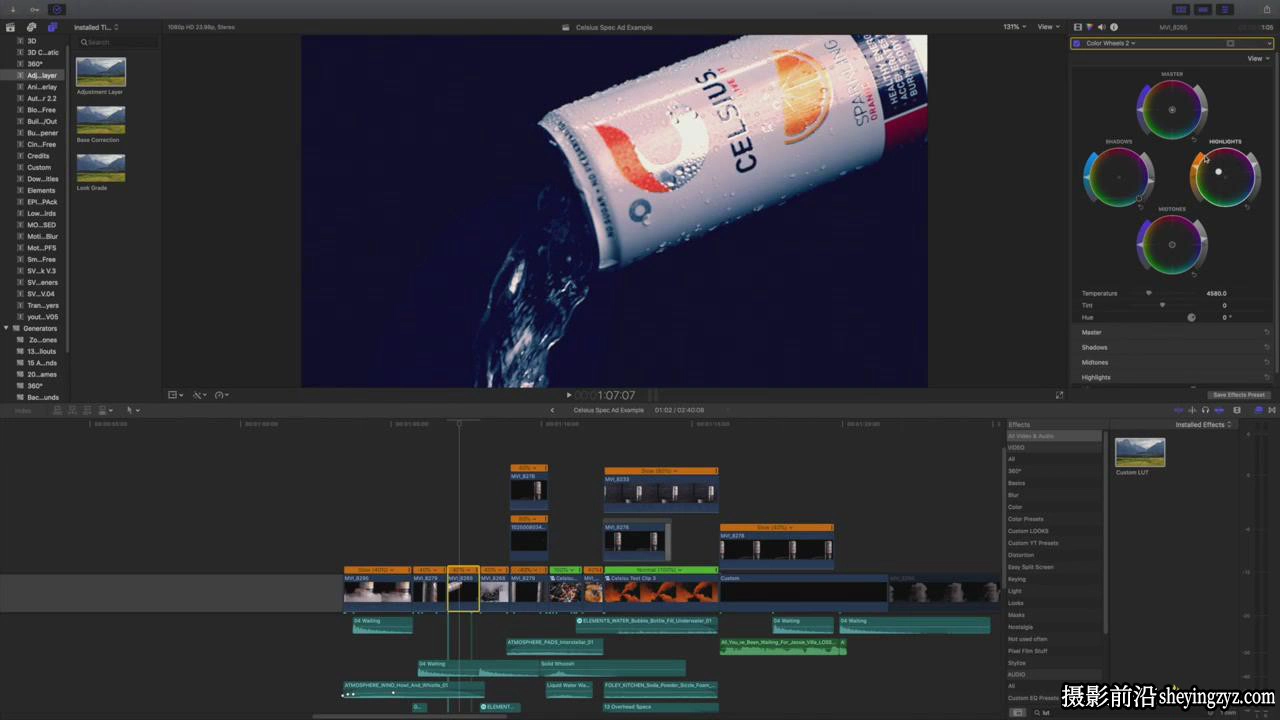Select the Base Correction title thumbnail
Image resolution: width=1280 pixels, height=720 pixels.
[x=101, y=120]
